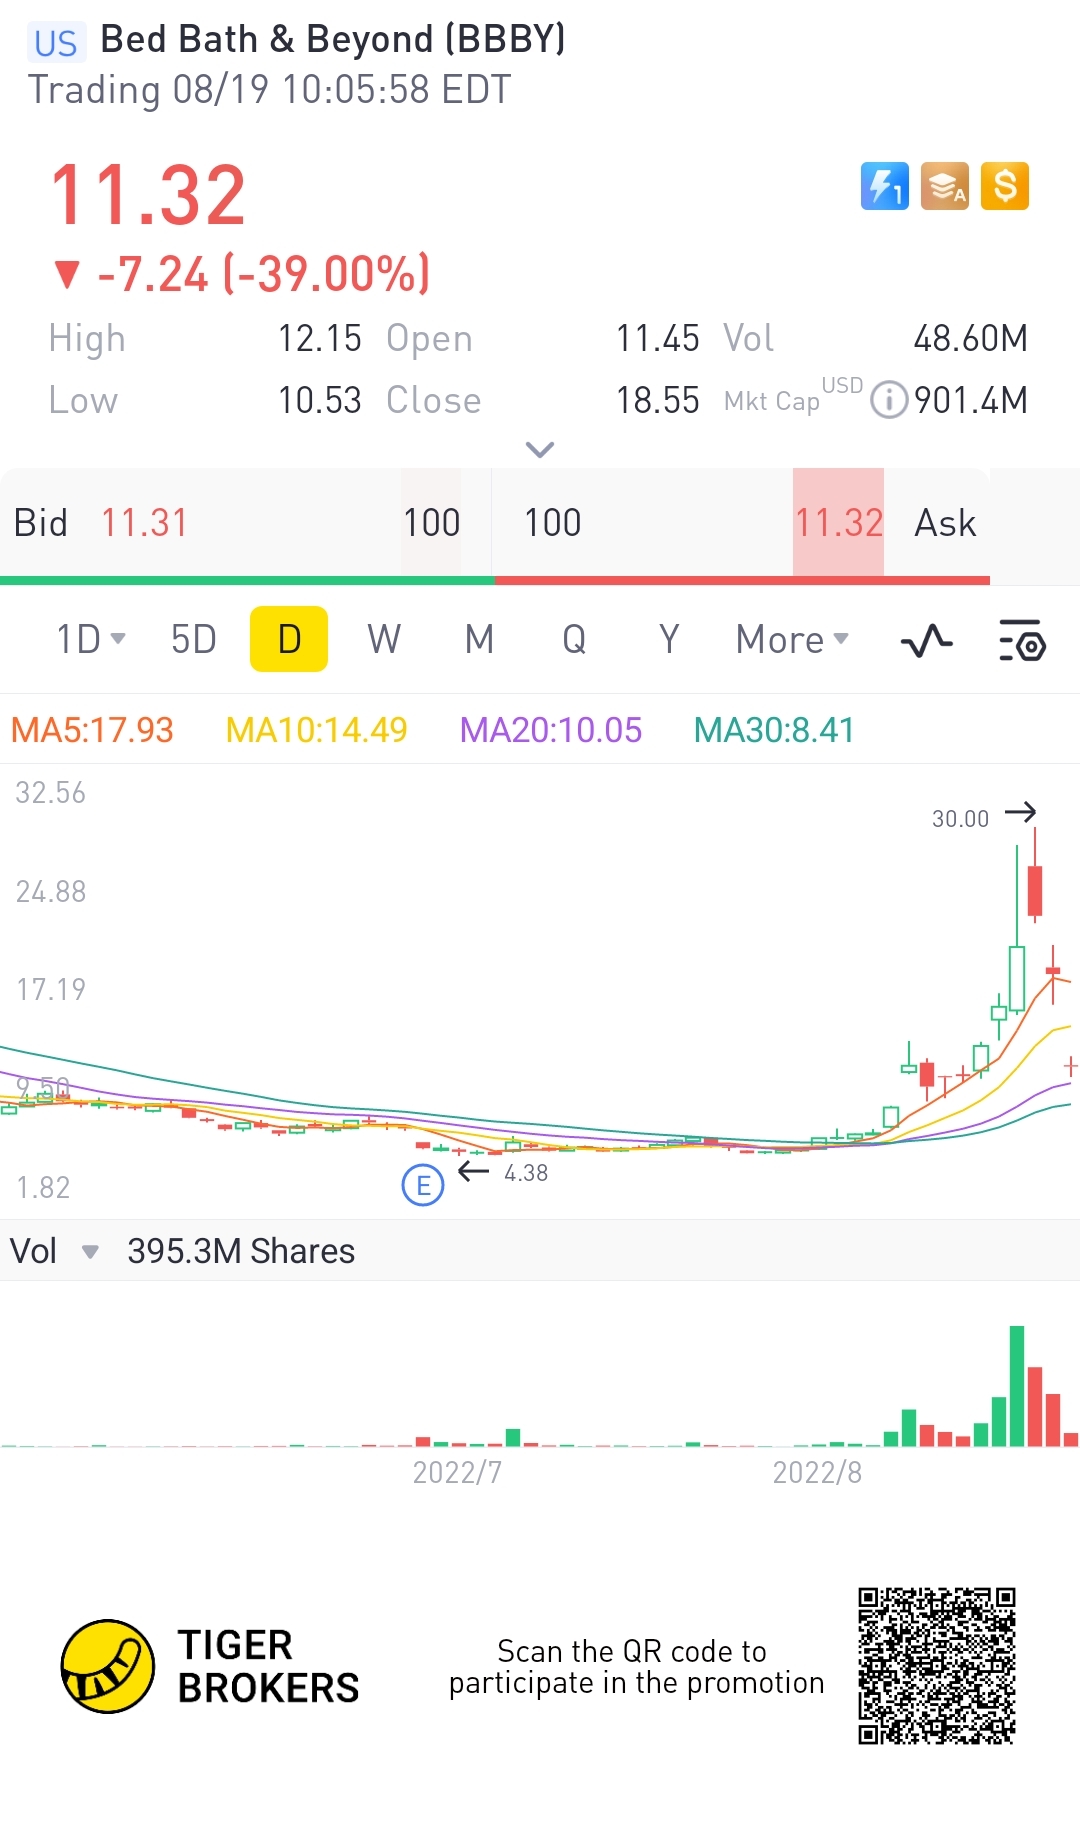The width and height of the screenshot is (1080, 1839).
Task: Switch to the Q quarterly tab
Action: point(574,639)
